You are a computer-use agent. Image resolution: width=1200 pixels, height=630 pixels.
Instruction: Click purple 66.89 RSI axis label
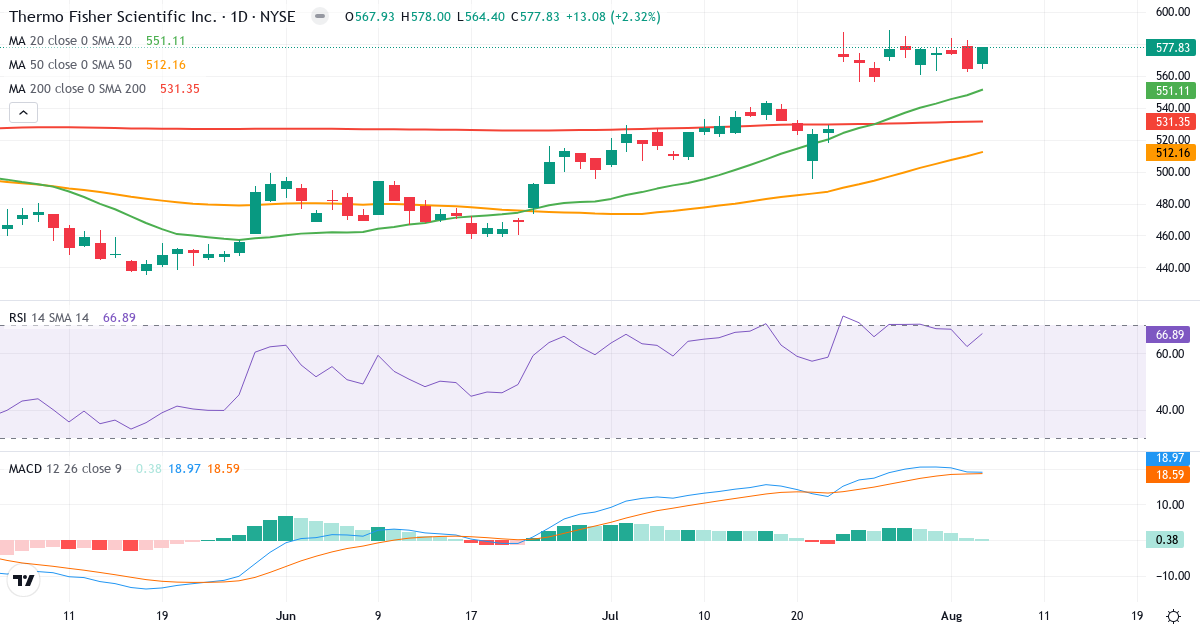click(1167, 335)
